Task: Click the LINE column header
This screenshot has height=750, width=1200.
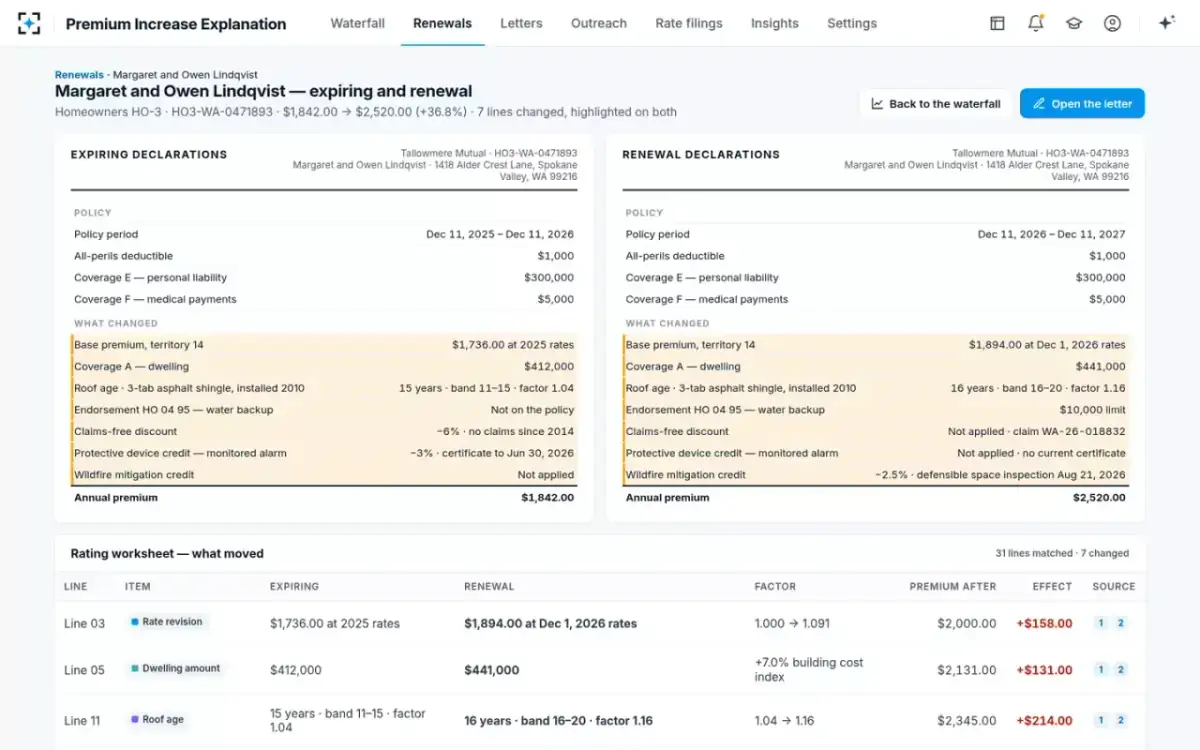Action: click(x=75, y=587)
